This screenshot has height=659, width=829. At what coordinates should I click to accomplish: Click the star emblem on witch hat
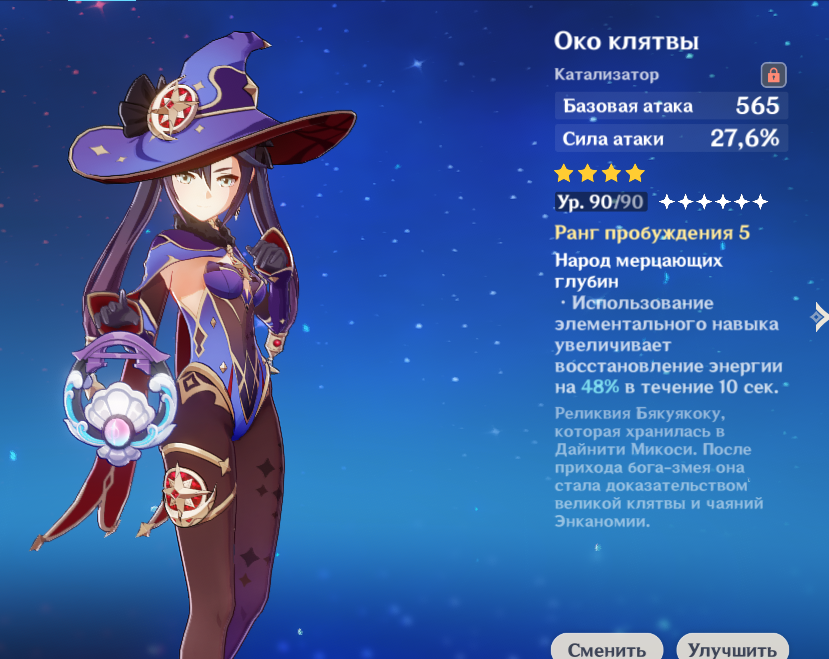(173, 109)
